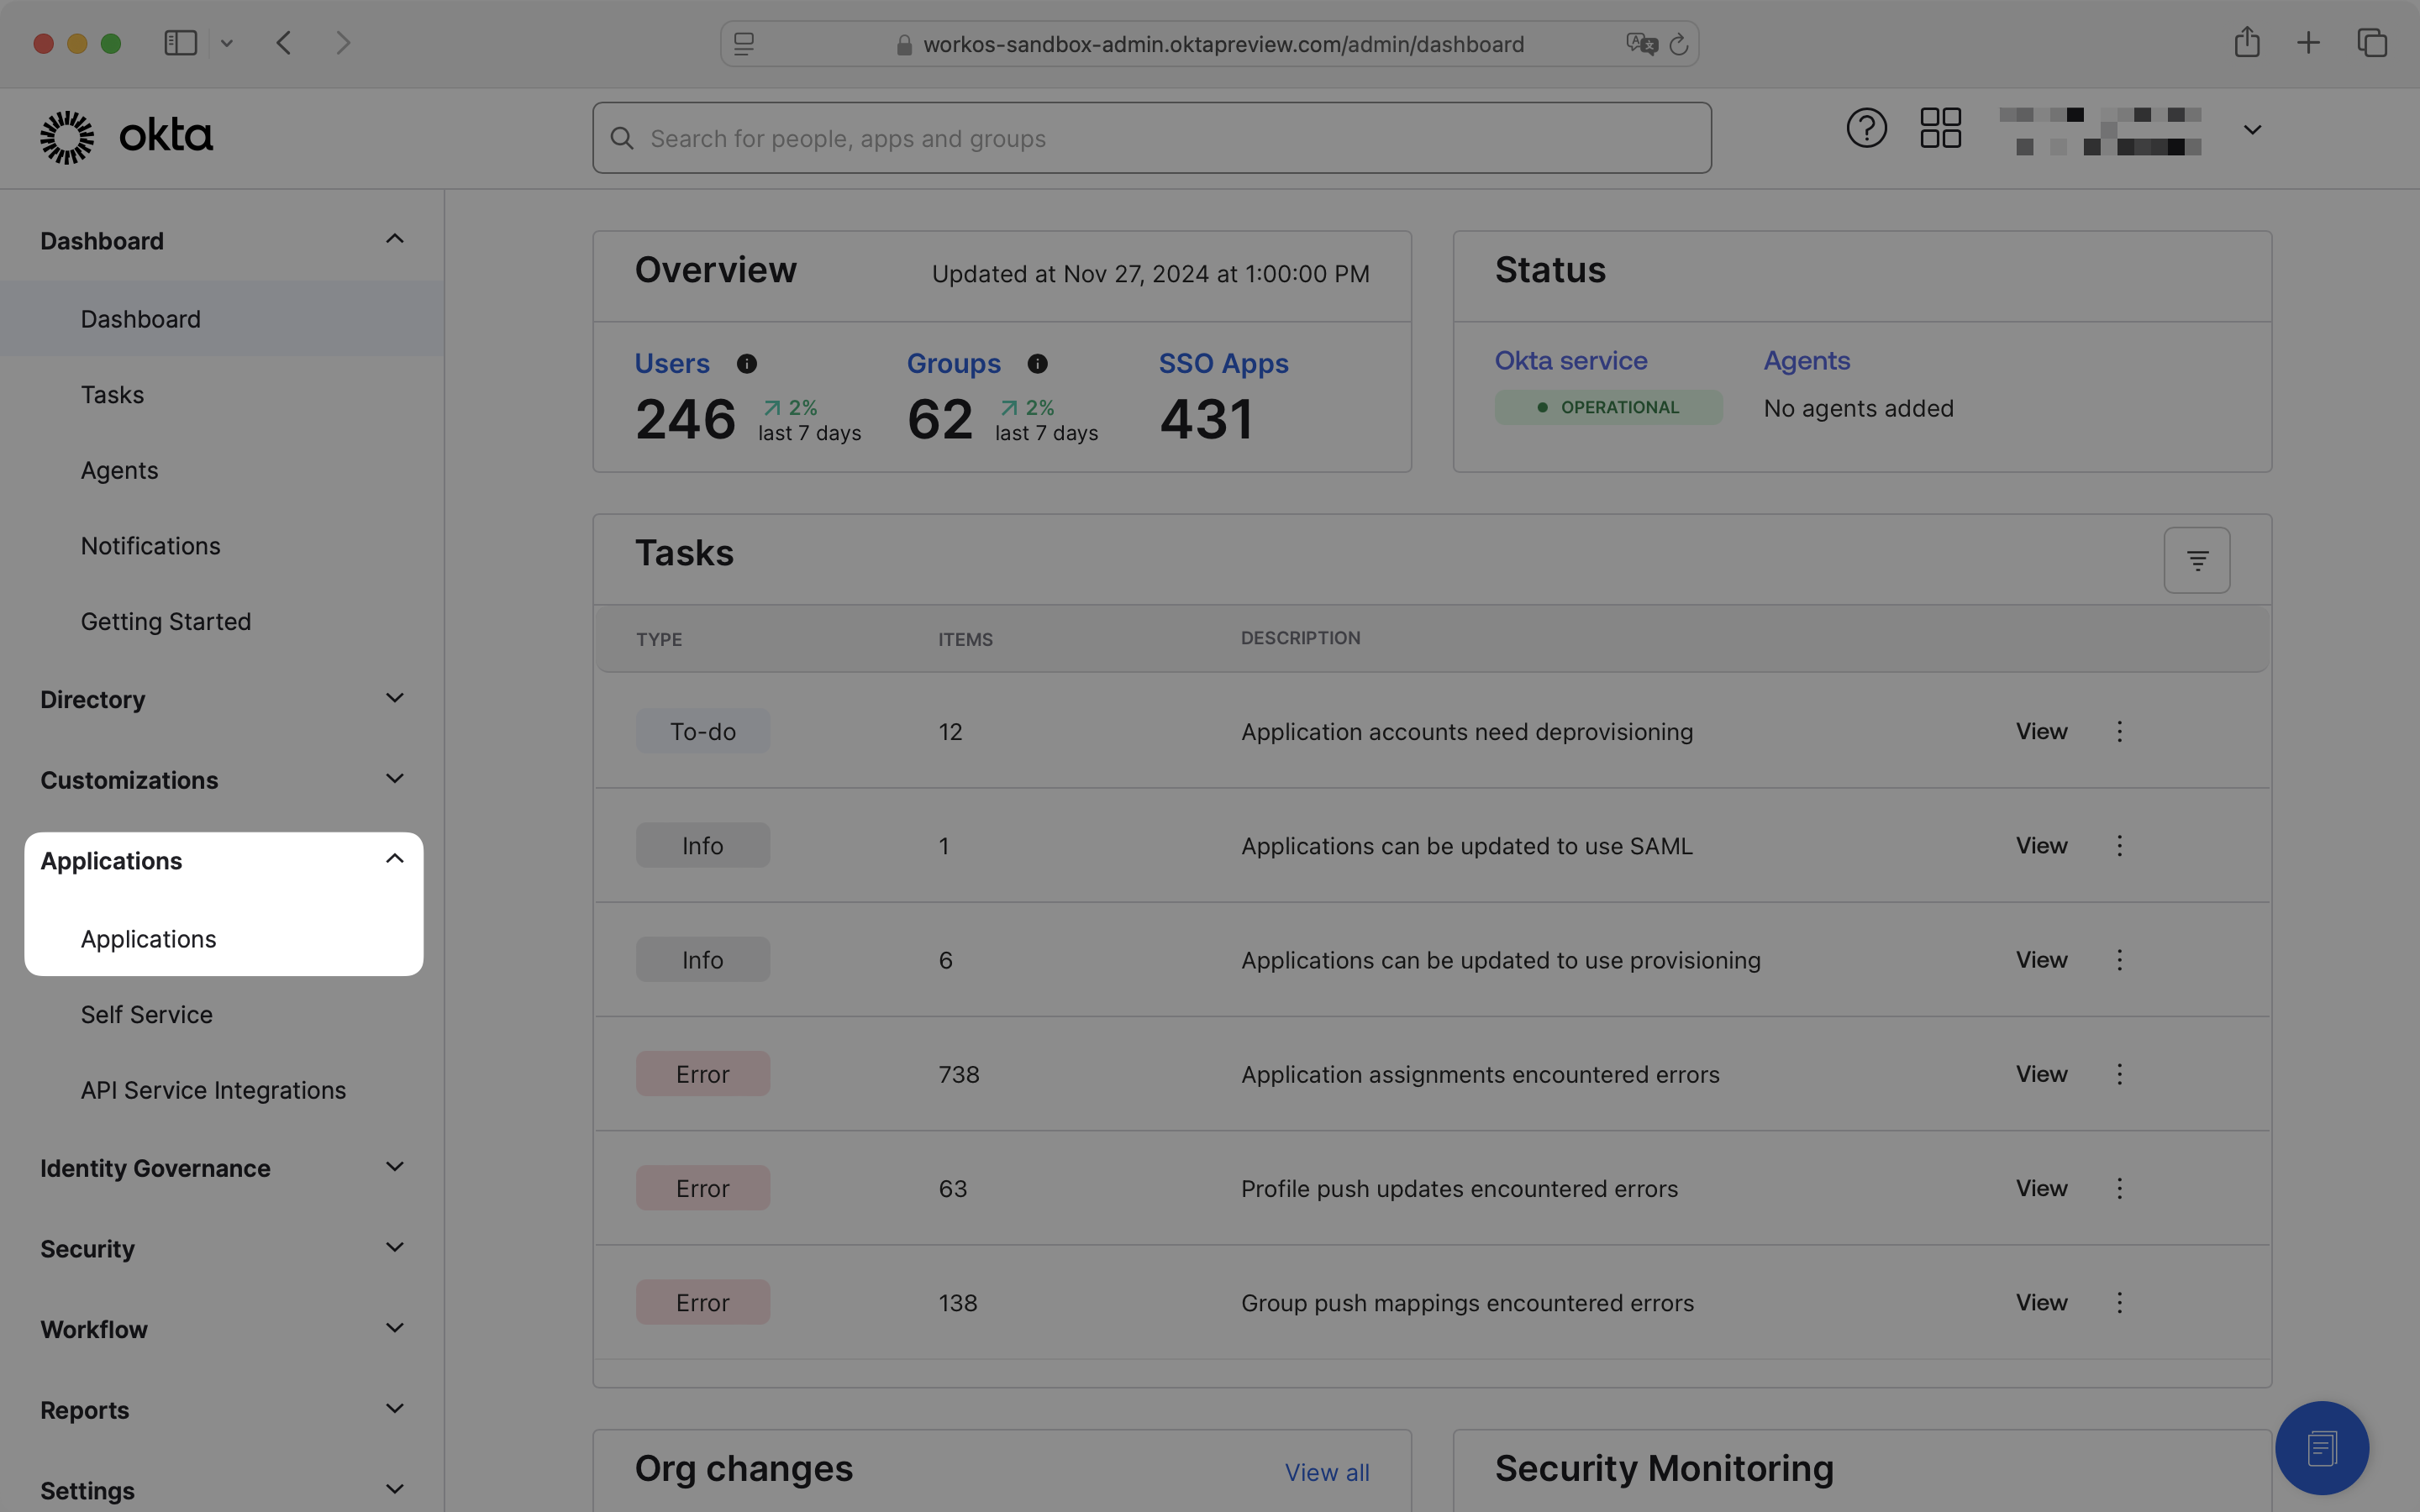The height and width of the screenshot is (1512, 2420).
Task: Expand the Directory sidebar section
Action: pyautogui.click(x=394, y=698)
